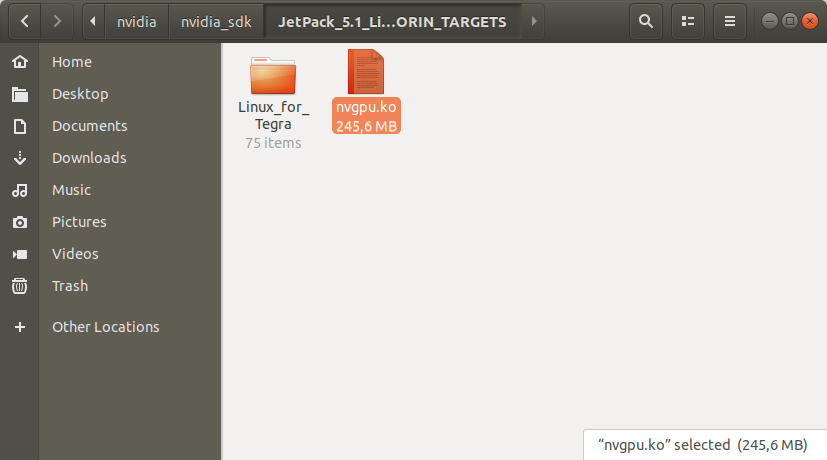Go to Home in sidebar
This screenshot has width=827, height=460.
coord(72,62)
